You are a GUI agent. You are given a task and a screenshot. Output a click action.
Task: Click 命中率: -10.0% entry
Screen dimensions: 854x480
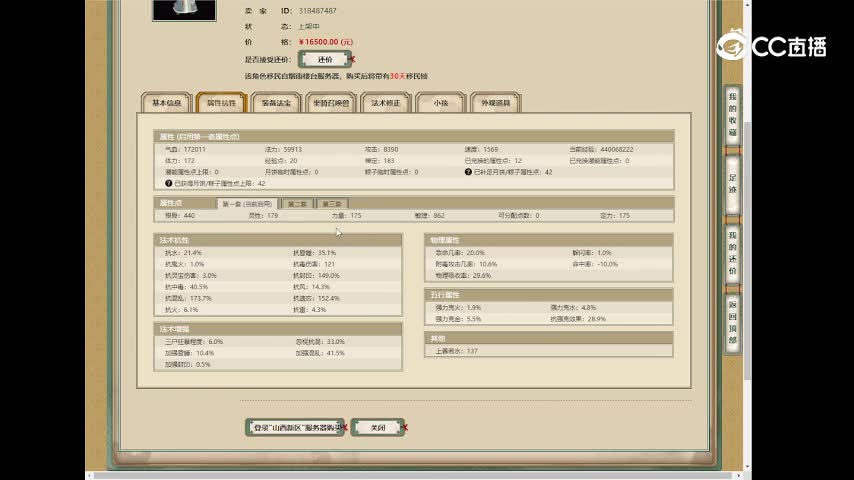(595, 264)
